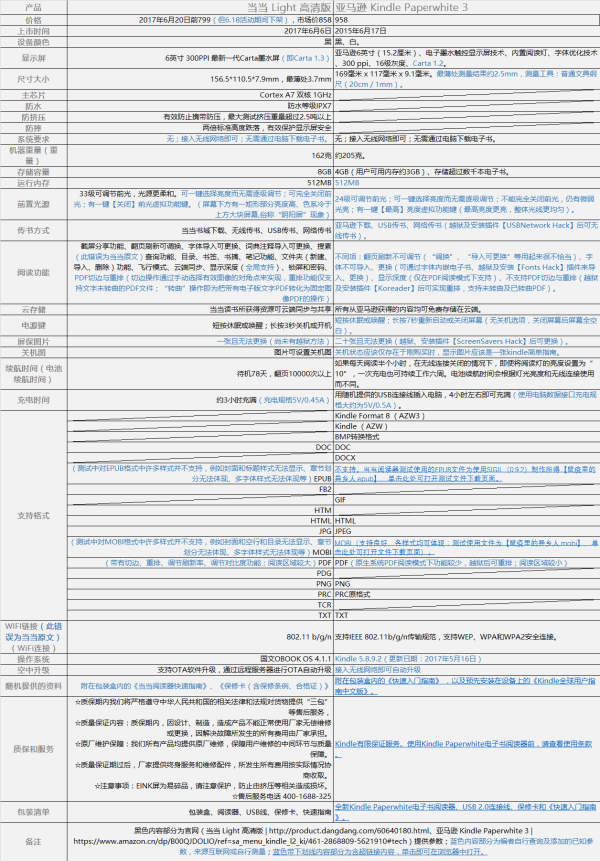600x861 pixels.
Task: Select the 防摔 row label
Action: pos(33,127)
